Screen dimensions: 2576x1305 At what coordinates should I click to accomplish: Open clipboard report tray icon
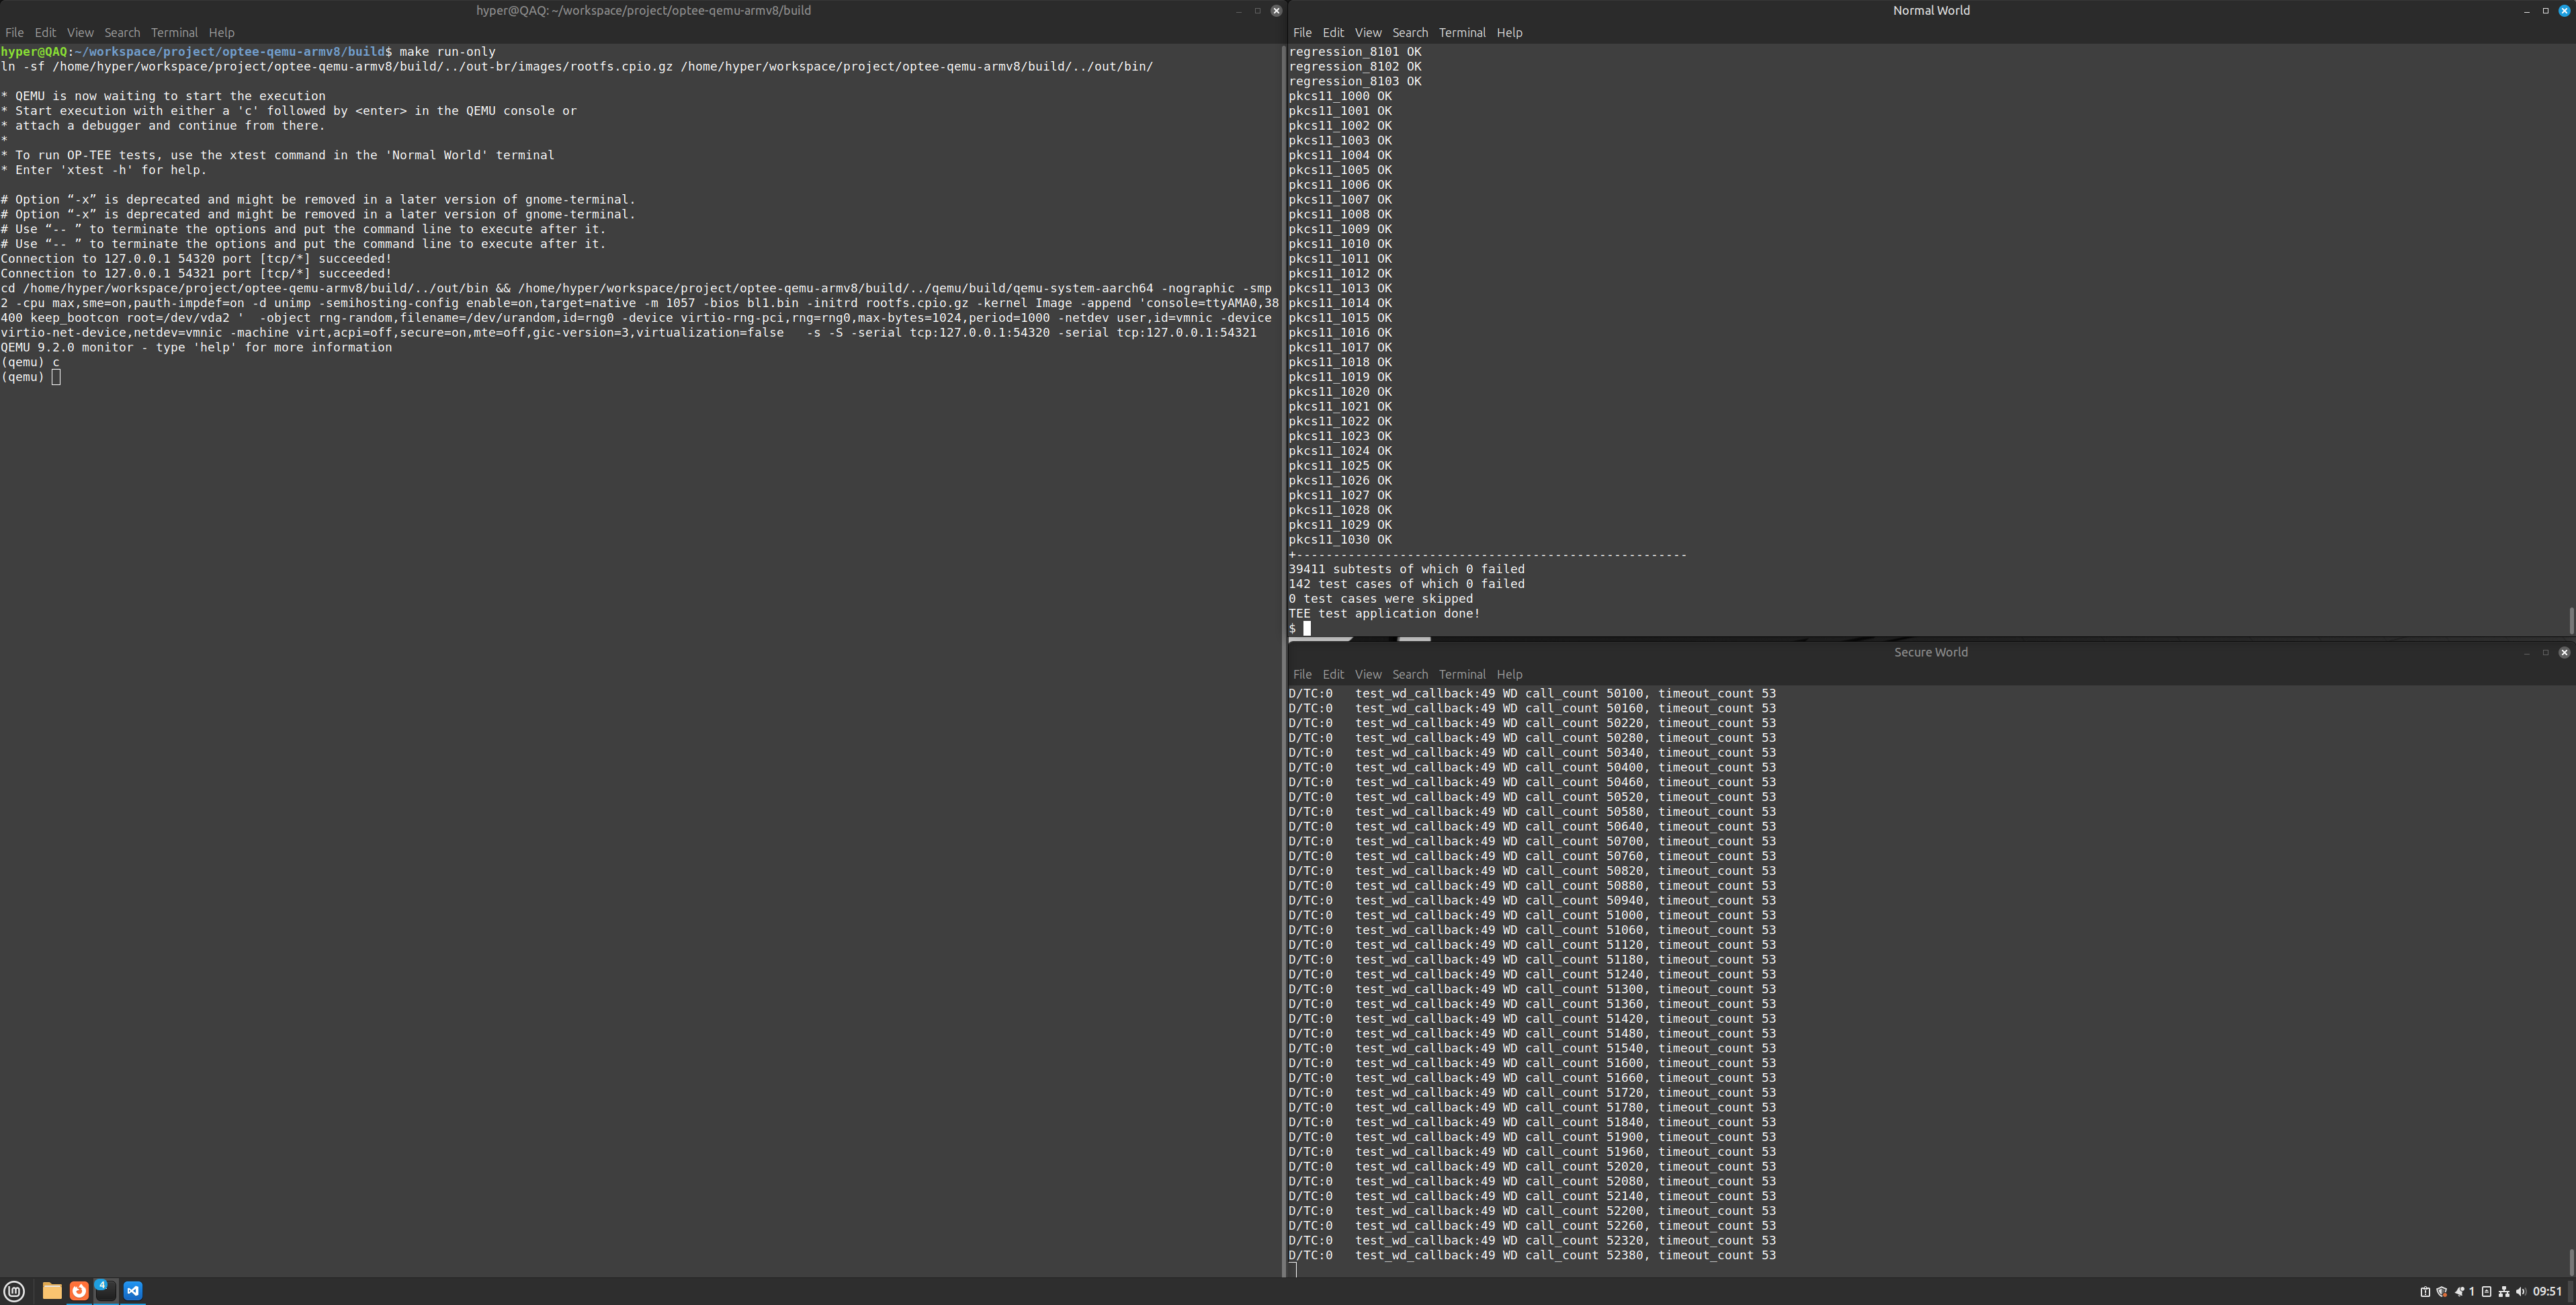click(2425, 1292)
